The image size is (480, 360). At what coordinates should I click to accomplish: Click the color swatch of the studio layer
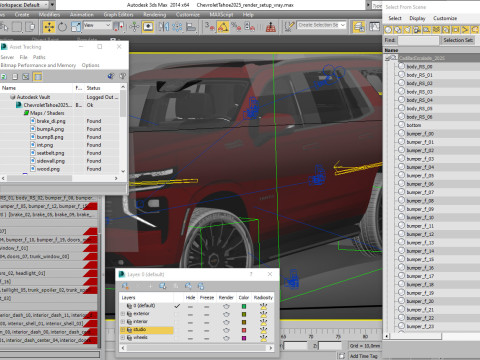(244, 330)
